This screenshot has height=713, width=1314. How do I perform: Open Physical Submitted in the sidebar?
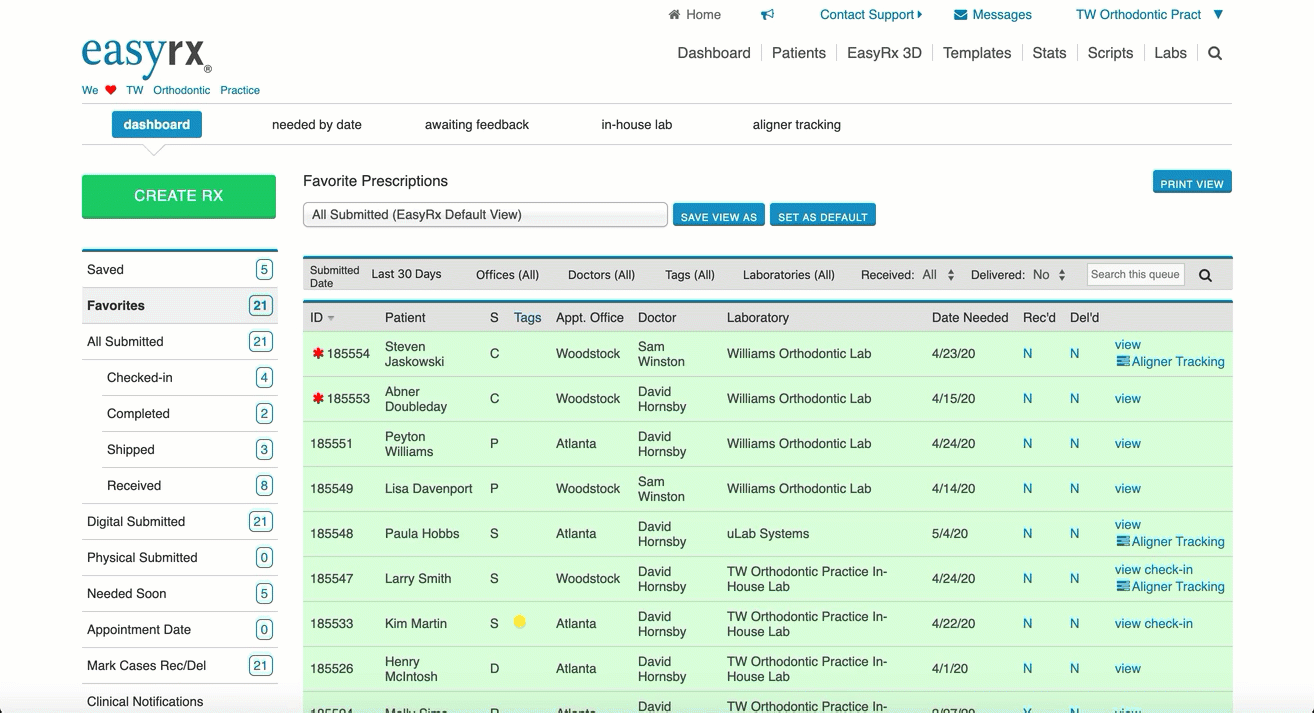[180, 558]
